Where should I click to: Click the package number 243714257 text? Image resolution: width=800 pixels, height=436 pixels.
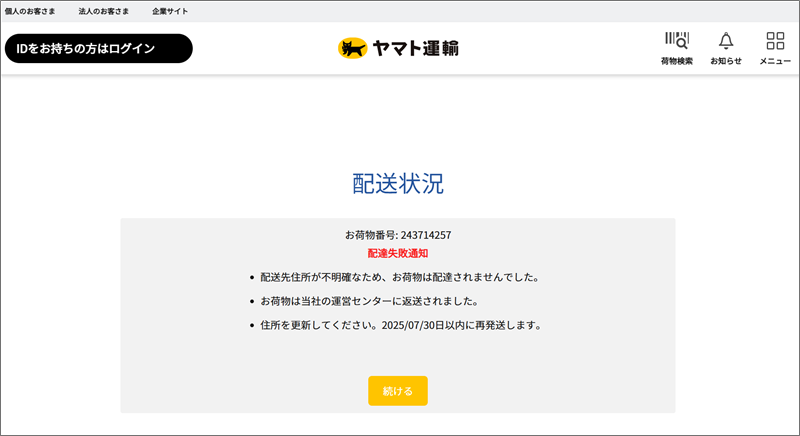[426, 235]
